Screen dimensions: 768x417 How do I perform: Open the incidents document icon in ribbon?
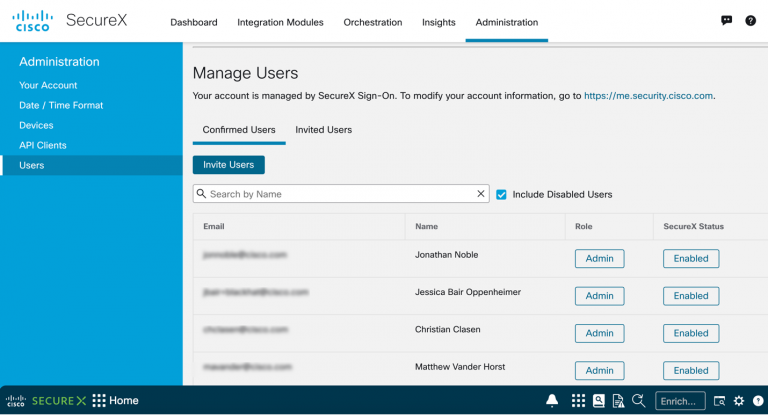(x=617, y=401)
